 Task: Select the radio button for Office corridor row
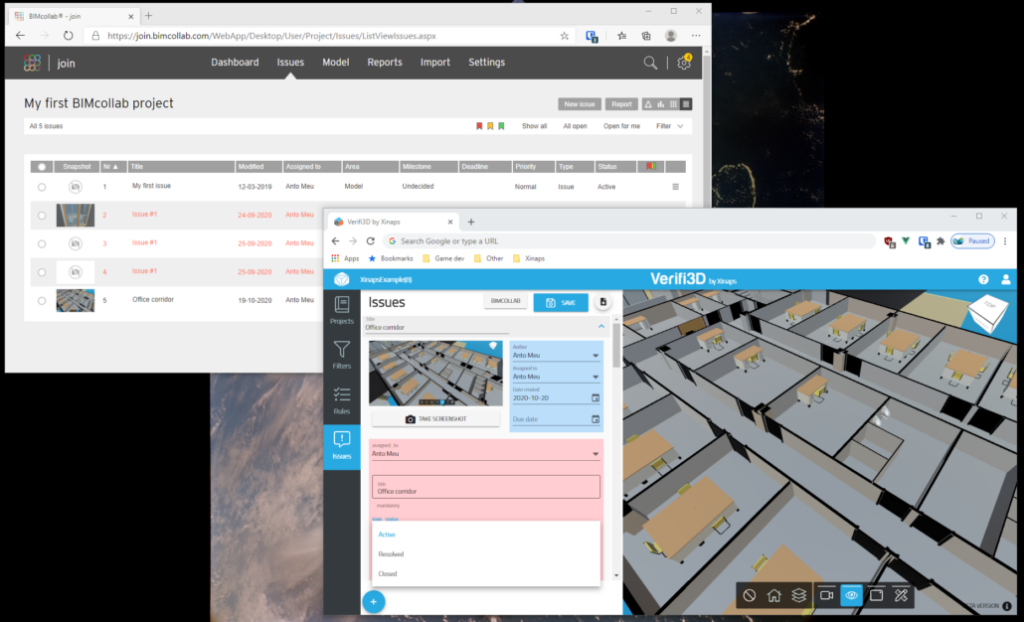[x=42, y=301]
